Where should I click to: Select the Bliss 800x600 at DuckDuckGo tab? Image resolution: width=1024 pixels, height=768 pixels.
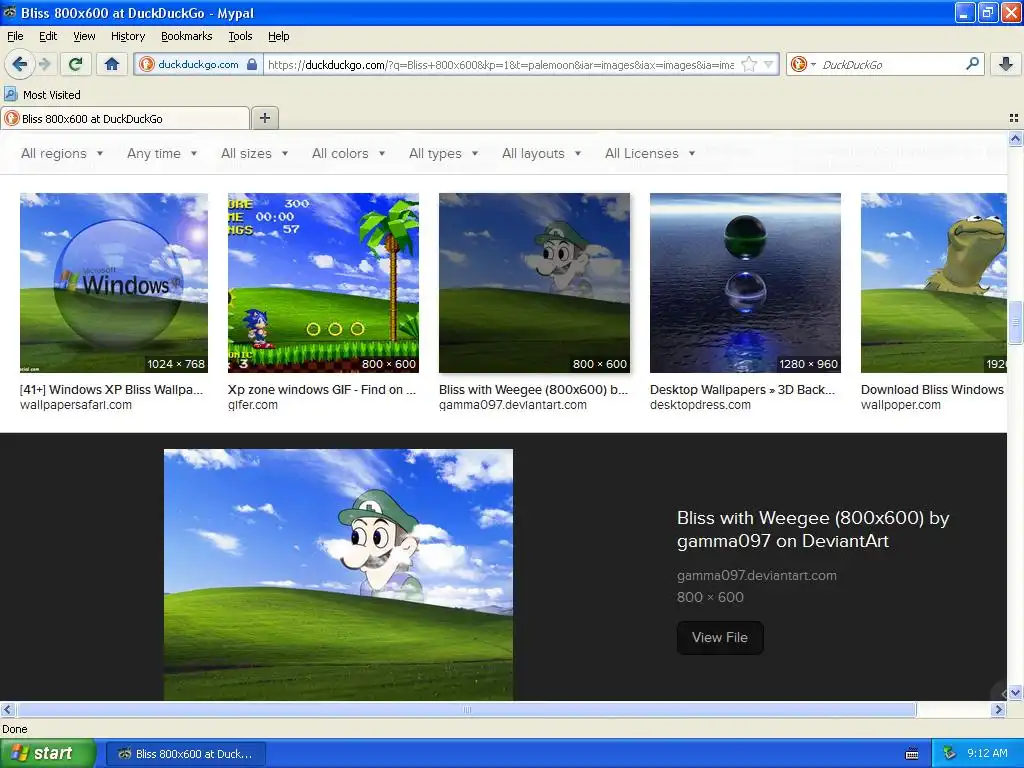(x=125, y=118)
